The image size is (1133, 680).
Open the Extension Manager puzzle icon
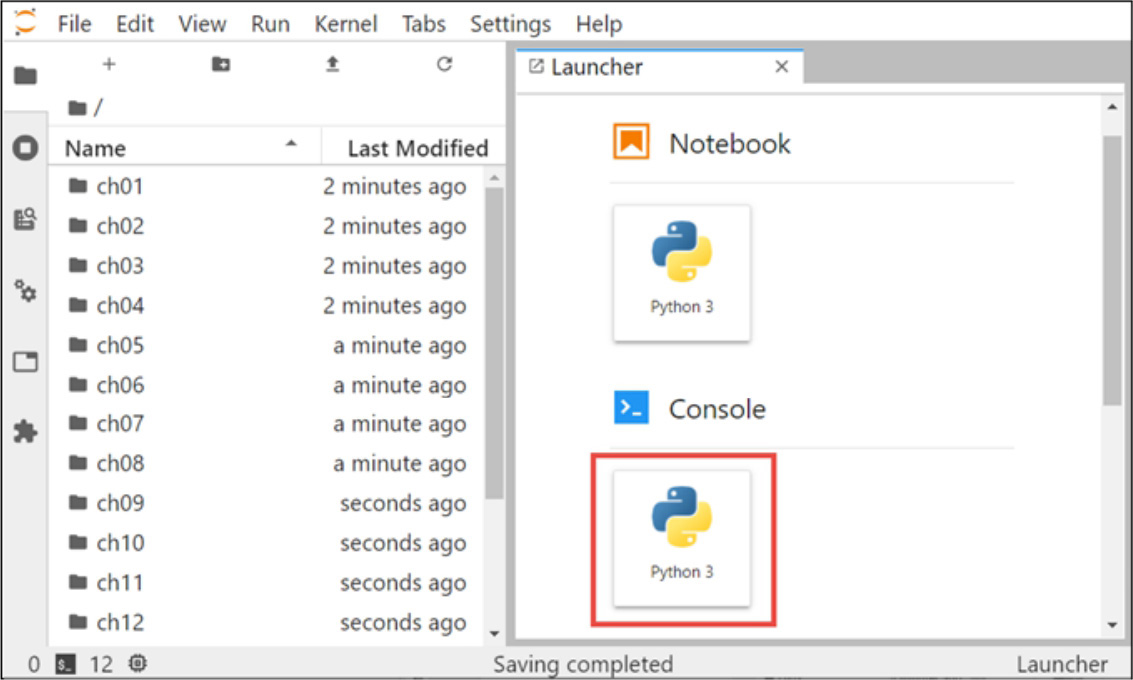tap(25, 432)
